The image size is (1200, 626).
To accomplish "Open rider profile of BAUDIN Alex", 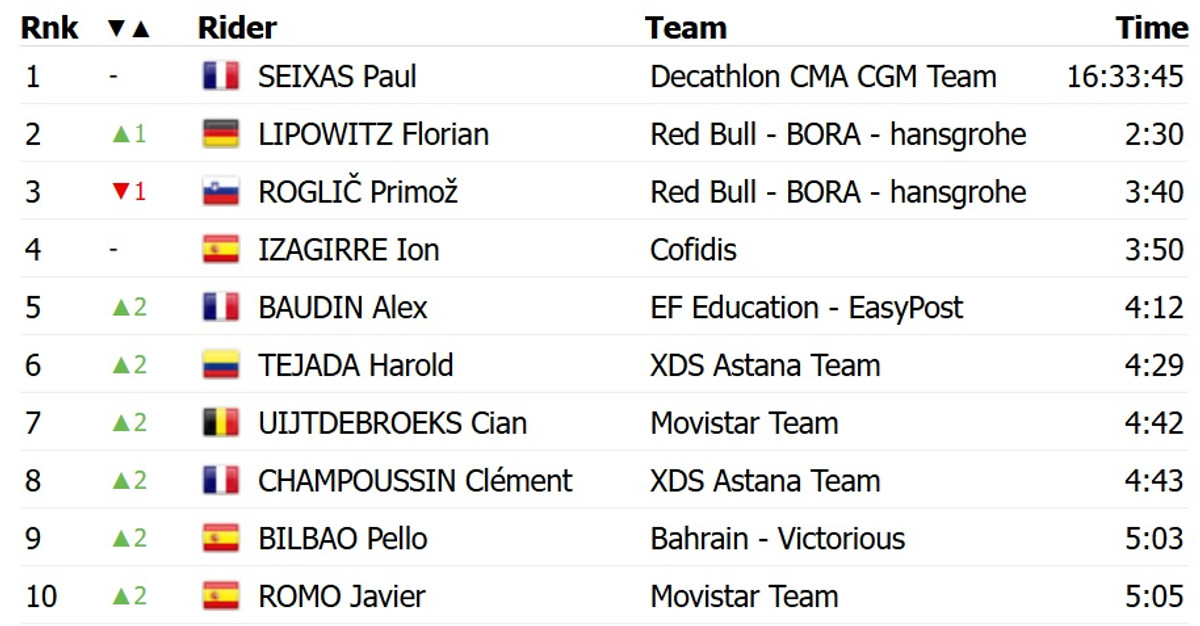I will pos(342,307).
